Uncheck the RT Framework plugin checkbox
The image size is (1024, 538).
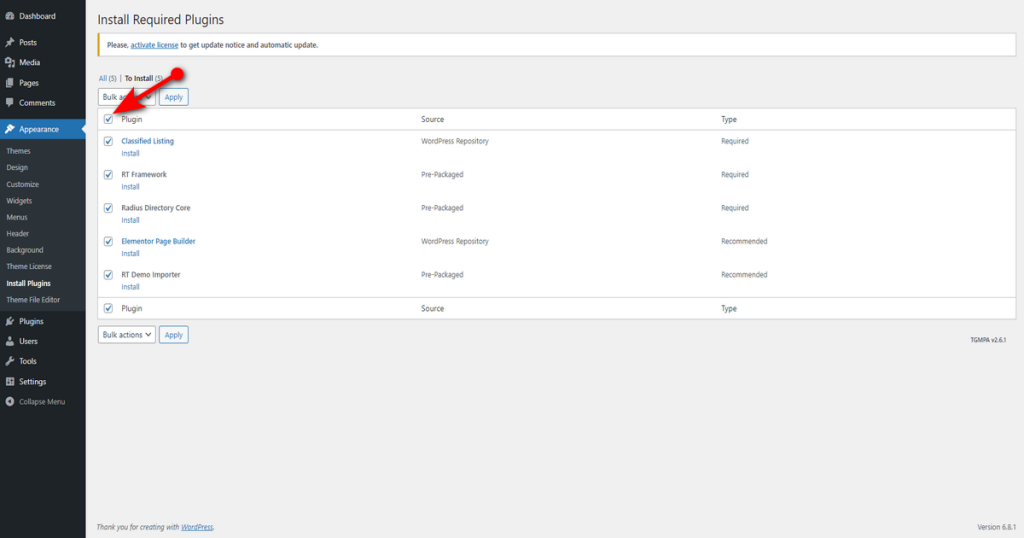tap(108, 174)
